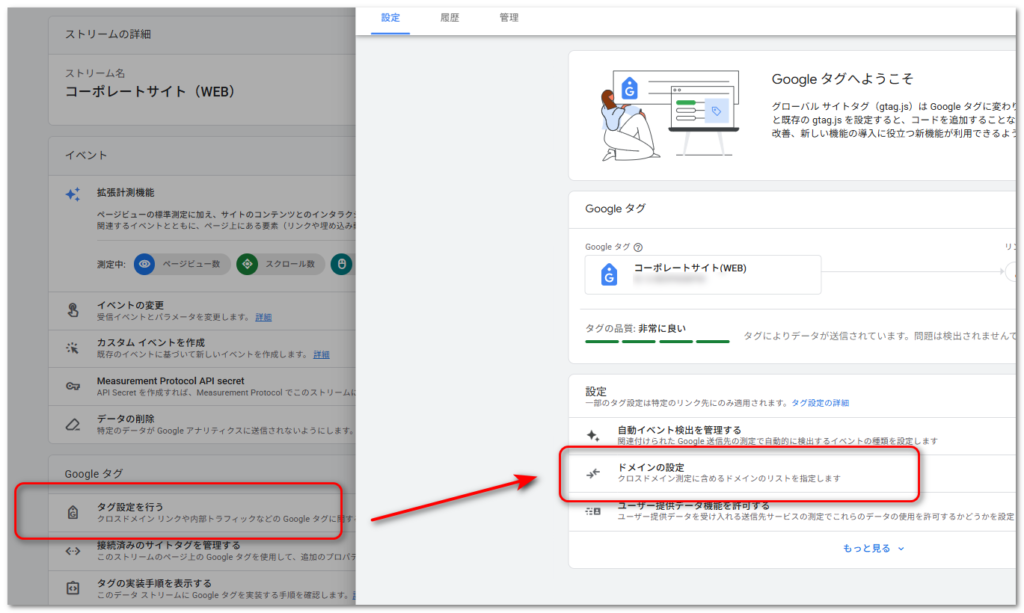
Task: Open タグの実装手順を表示する
Action: (x=202, y=588)
